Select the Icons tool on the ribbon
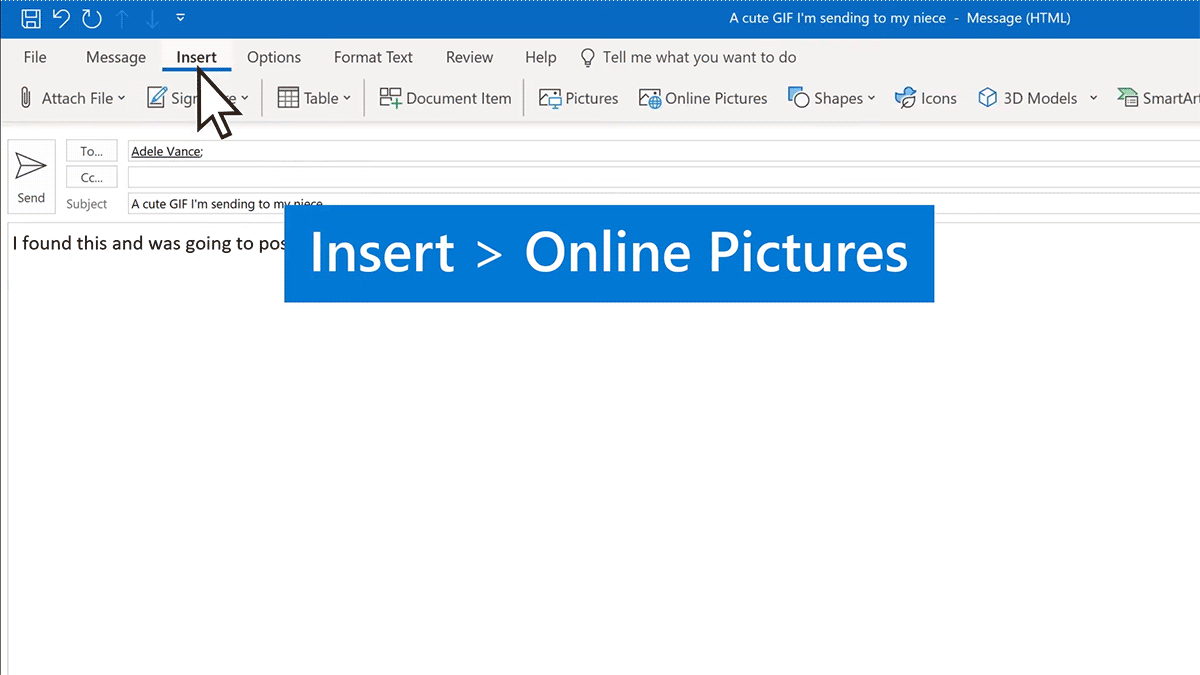This screenshot has height=675, width=1200. pos(925,98)
